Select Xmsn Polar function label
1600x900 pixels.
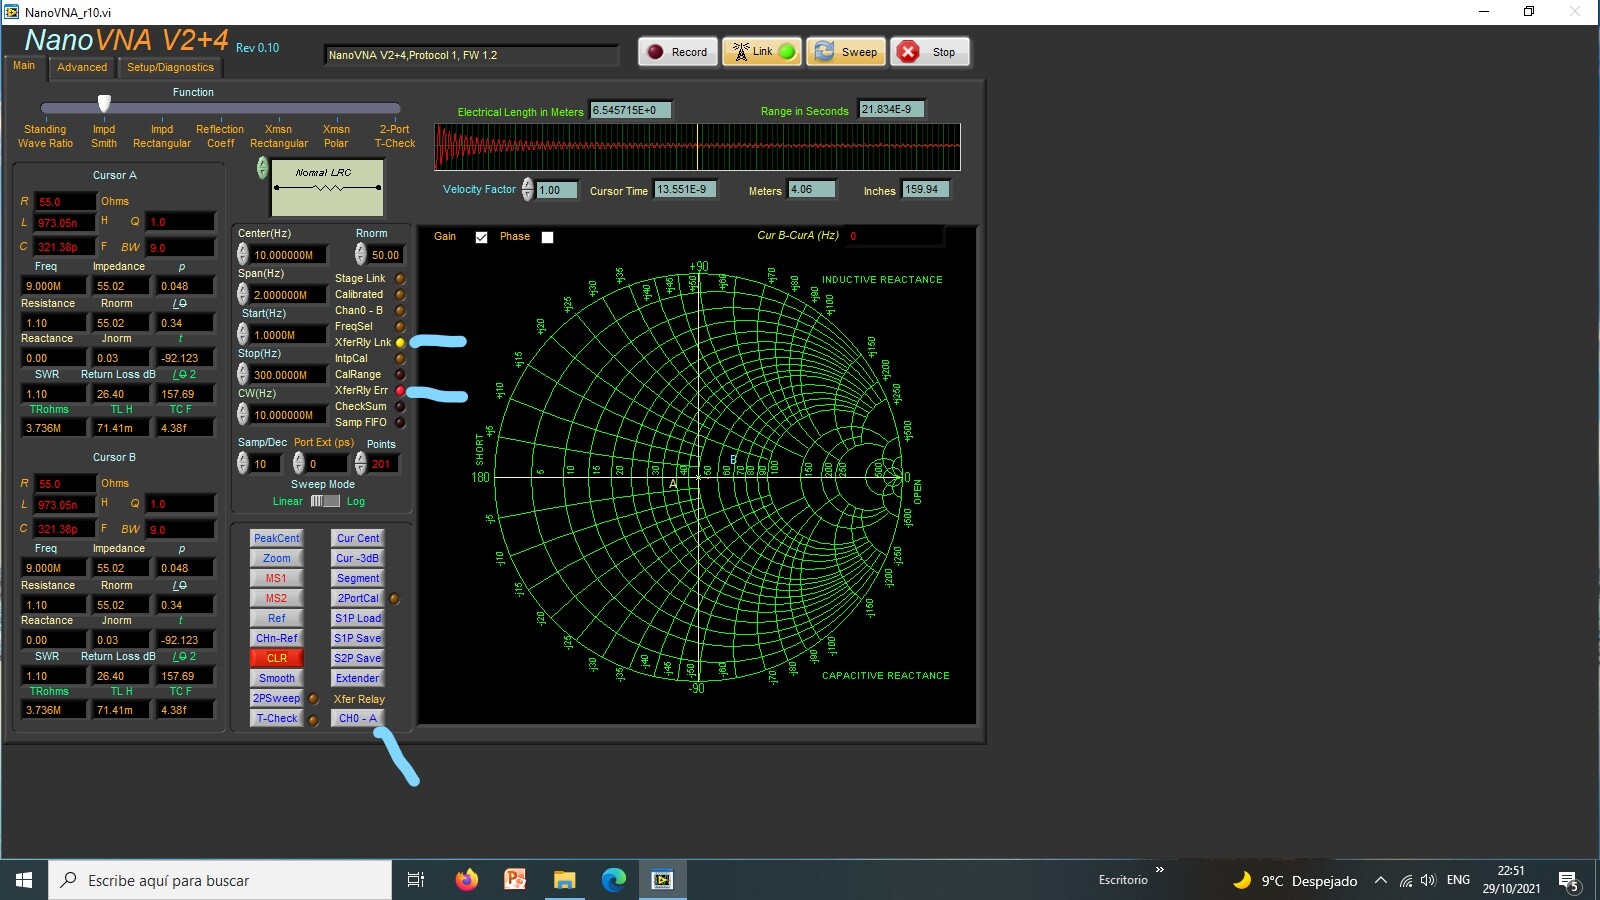click(x=336, y=136)
